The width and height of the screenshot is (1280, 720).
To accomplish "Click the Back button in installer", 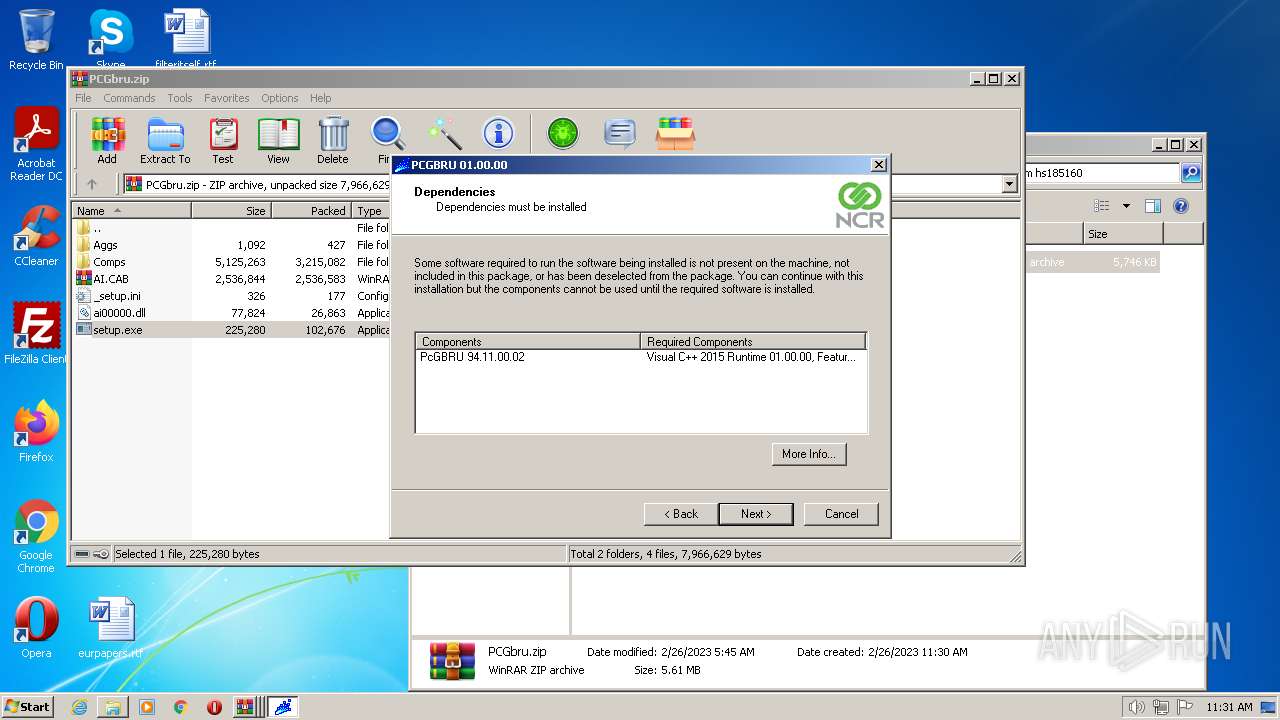I will coord(681,514).
